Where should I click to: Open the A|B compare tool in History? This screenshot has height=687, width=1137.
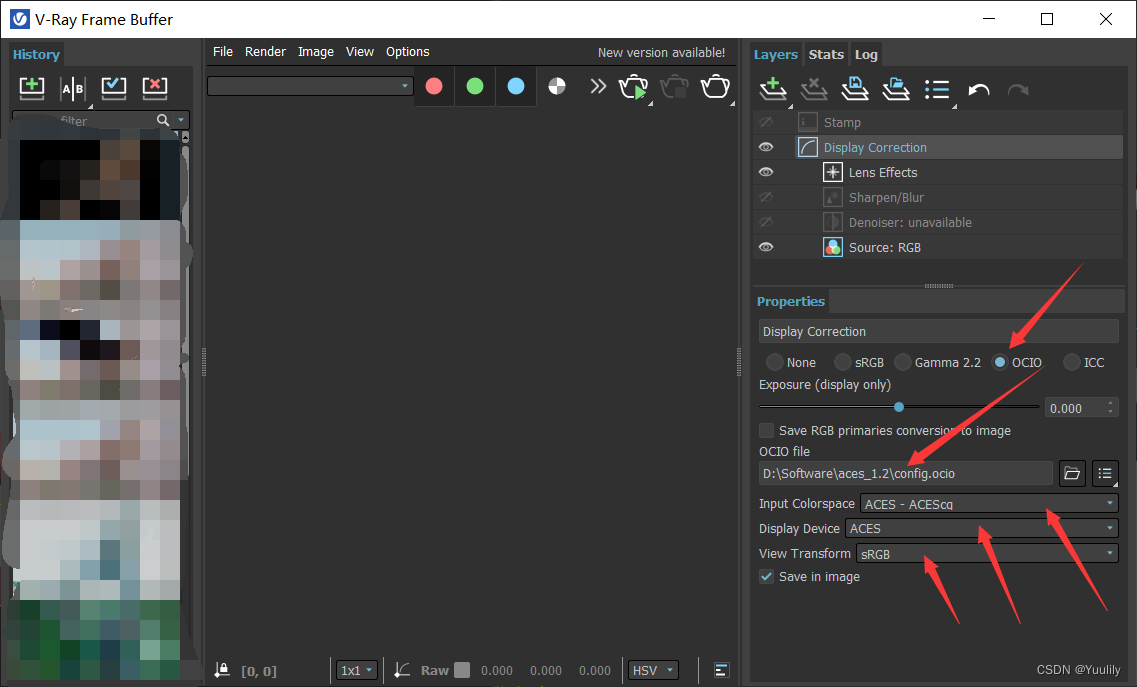pyautogui.click(x=73, y=88)
